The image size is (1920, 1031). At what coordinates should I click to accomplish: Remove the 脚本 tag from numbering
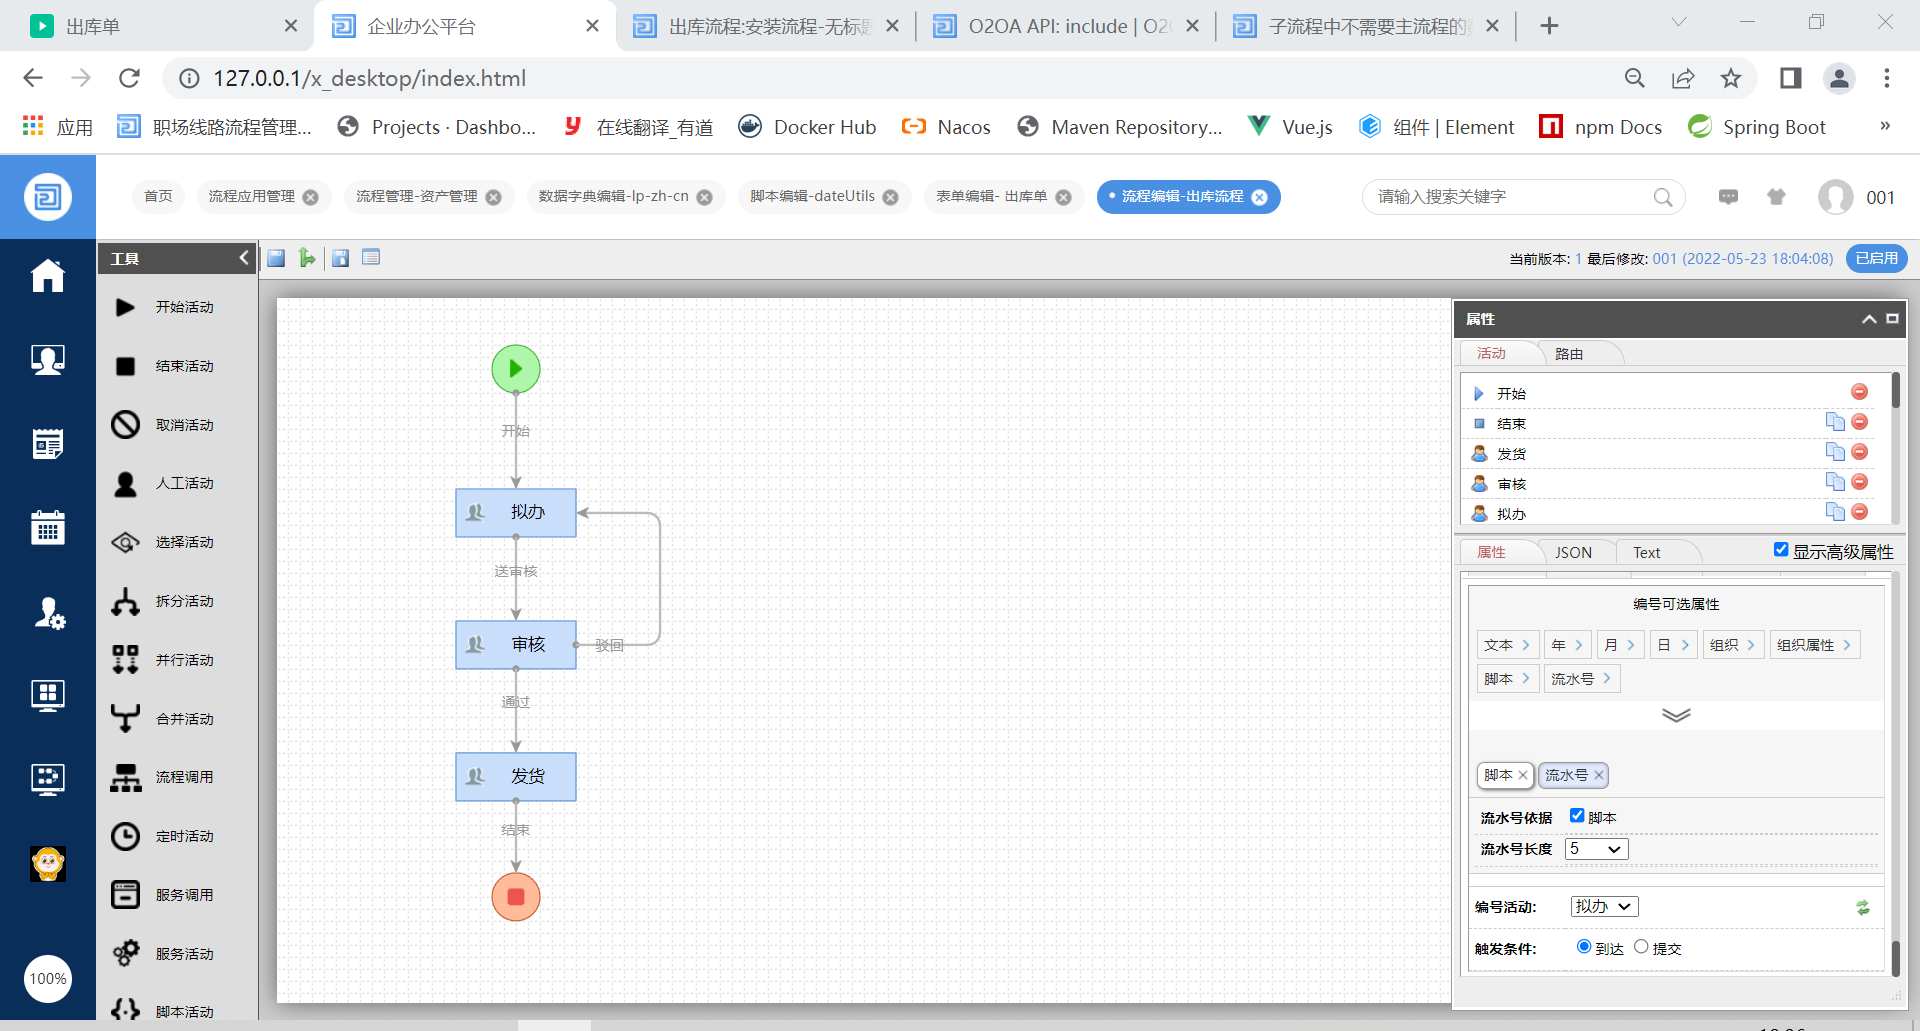tap(1523, 775)
